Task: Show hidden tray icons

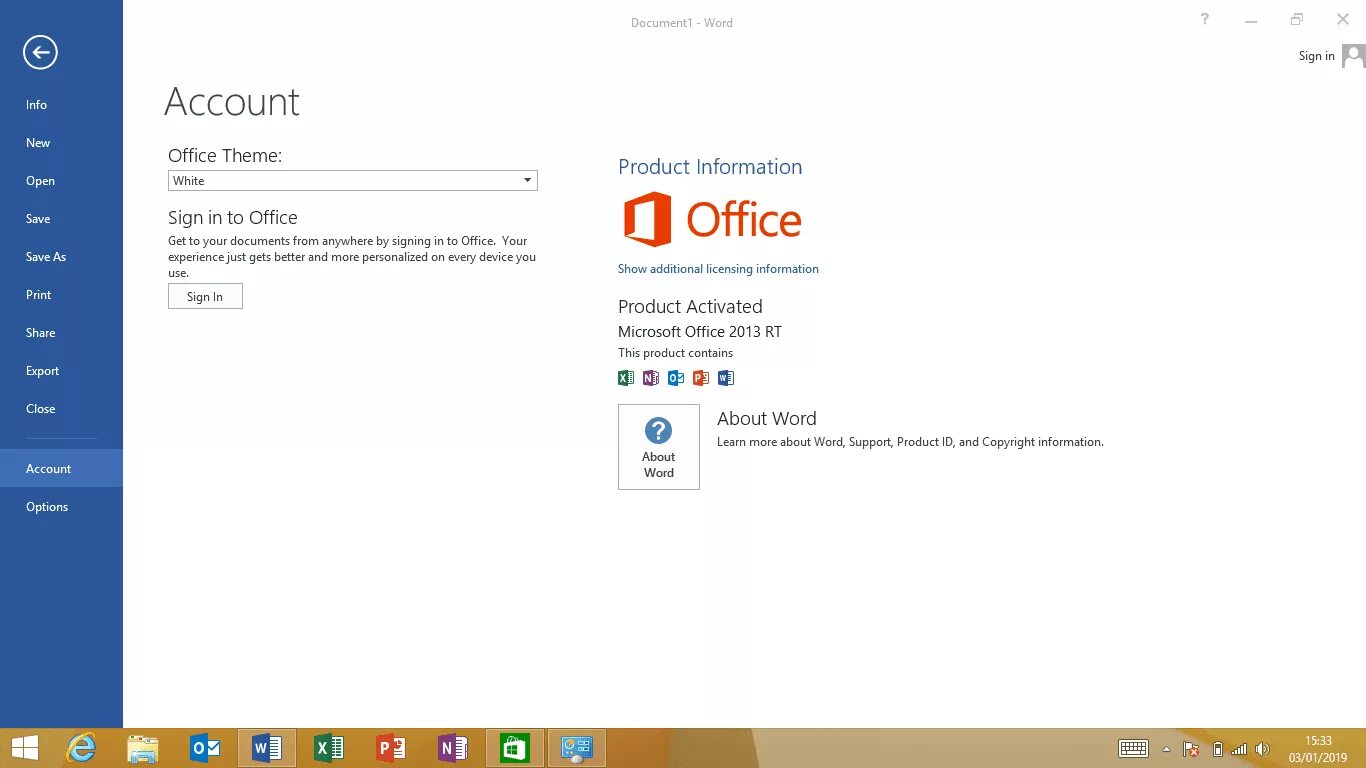Action: pos(1166,749)
